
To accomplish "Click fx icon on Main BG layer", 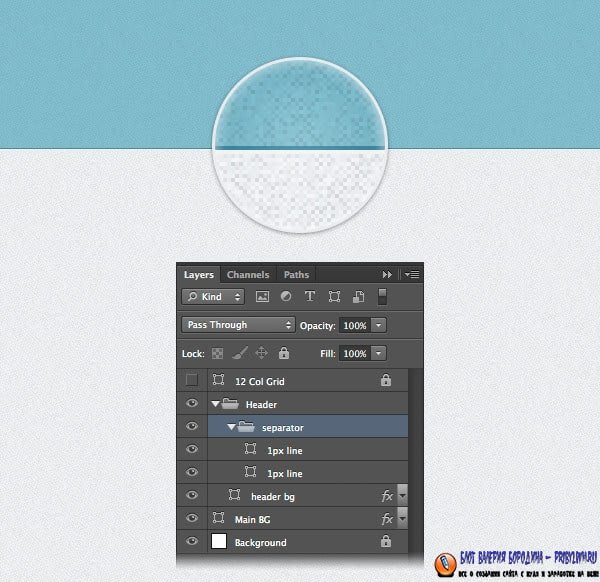I will (387, 519).
